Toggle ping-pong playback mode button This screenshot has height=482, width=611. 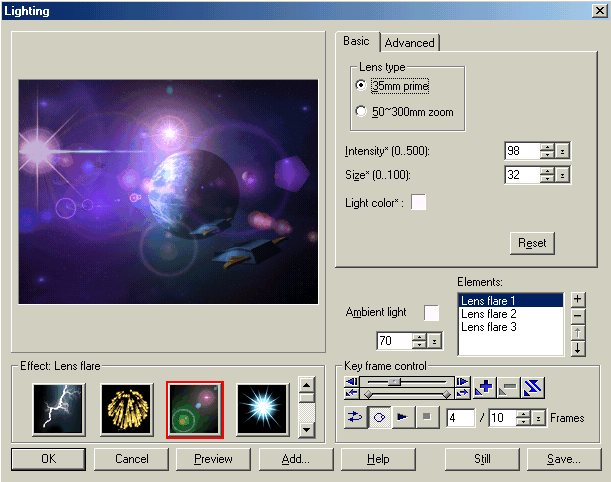[355, 417]
